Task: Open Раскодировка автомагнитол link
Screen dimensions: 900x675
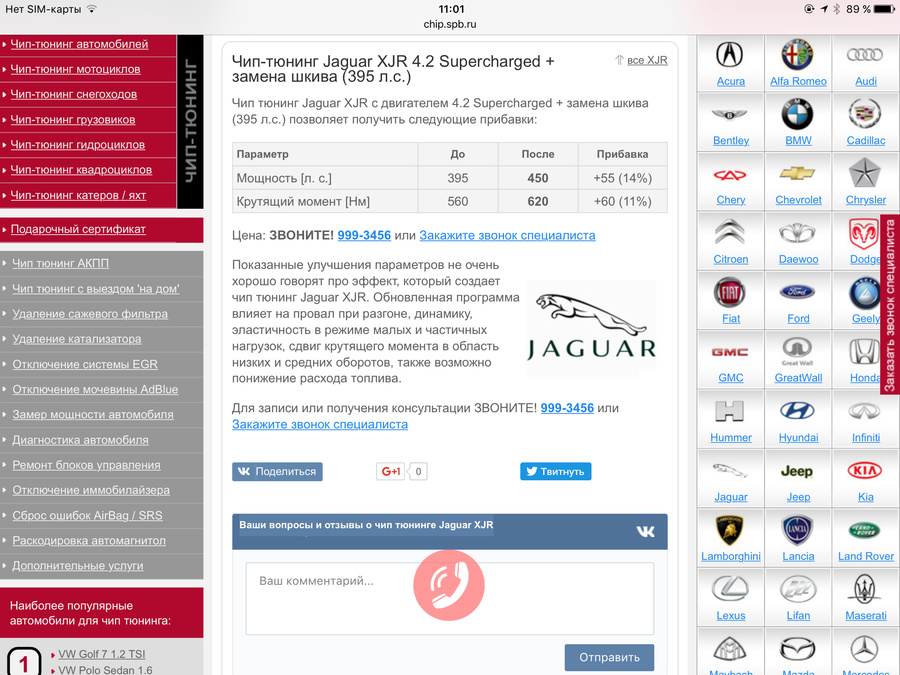Action: (x=89, y=541)
